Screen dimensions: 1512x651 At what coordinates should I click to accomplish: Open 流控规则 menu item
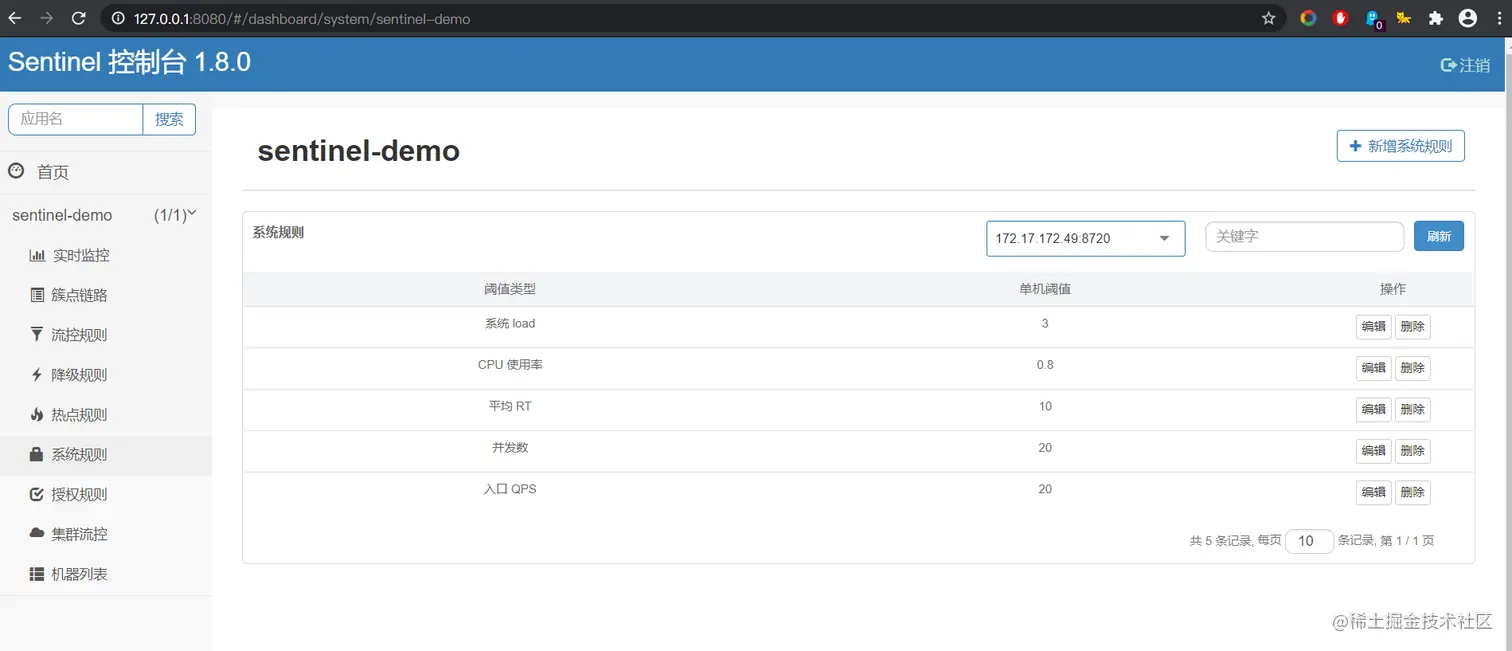79,335
